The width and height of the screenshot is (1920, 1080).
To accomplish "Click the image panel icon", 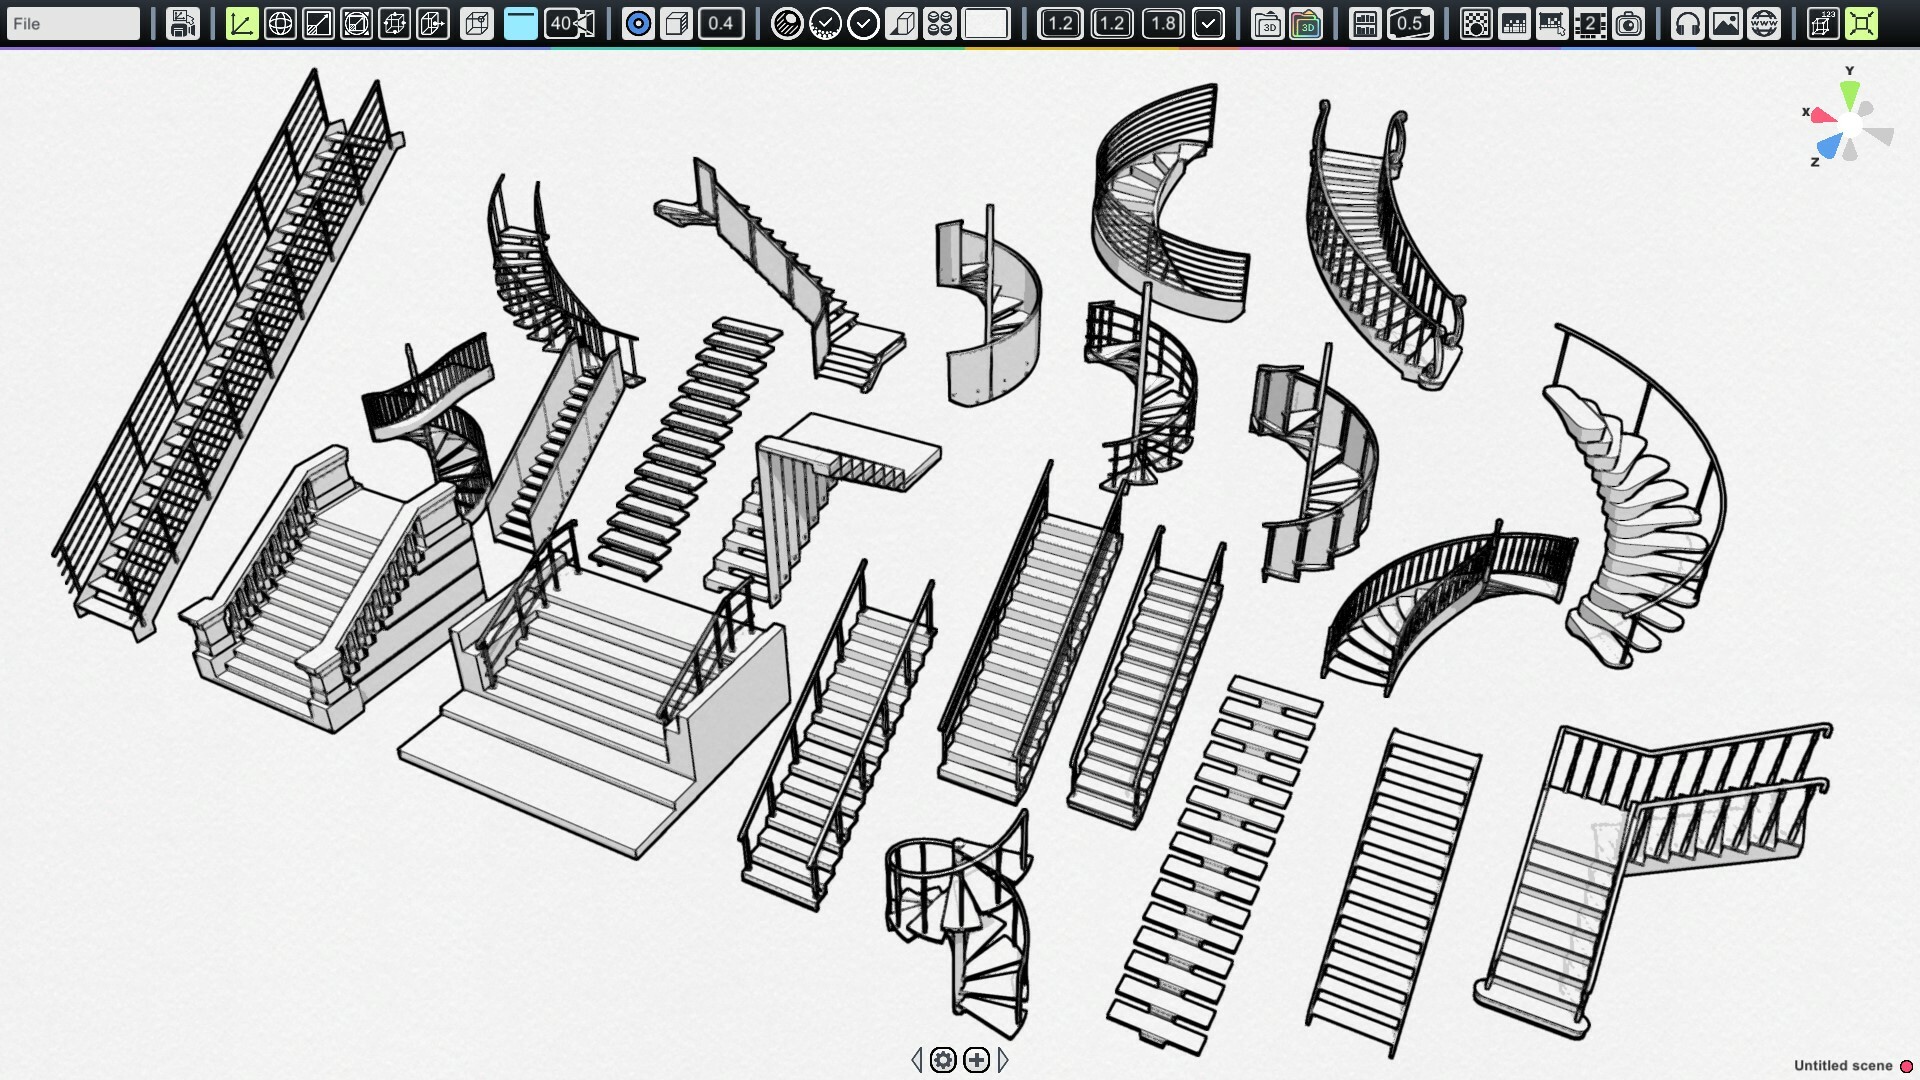I will pos(1727,23).
